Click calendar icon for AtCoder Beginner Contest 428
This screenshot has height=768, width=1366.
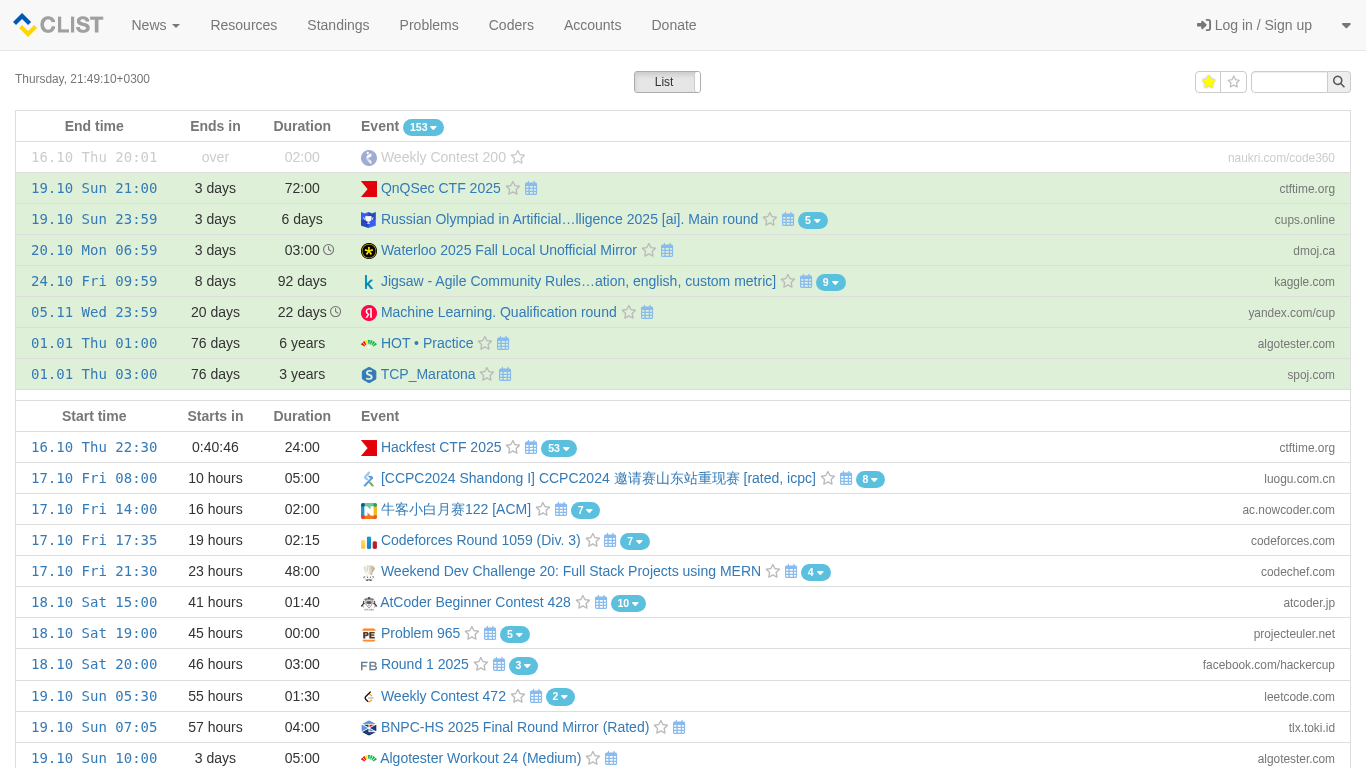(x=601, y=602)
